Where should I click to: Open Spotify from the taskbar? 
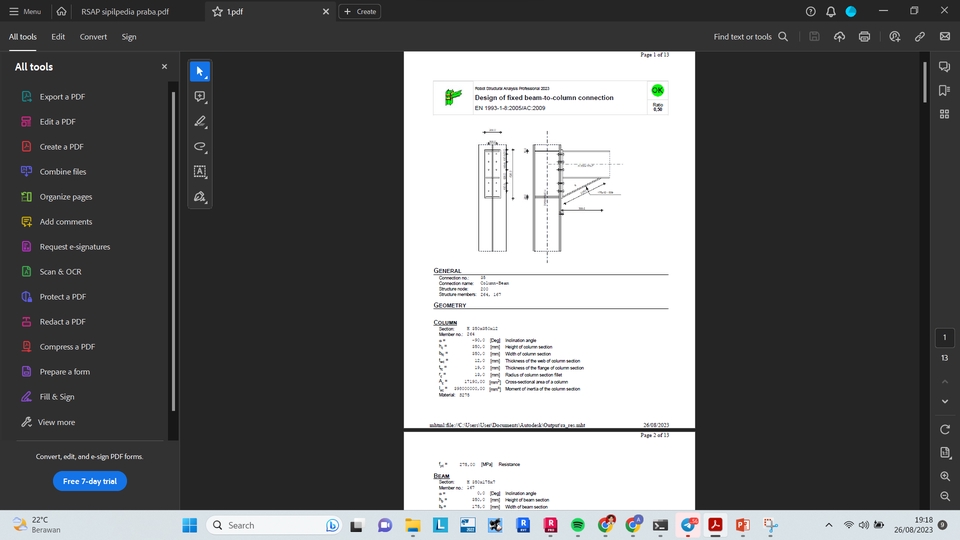point(577,525)
